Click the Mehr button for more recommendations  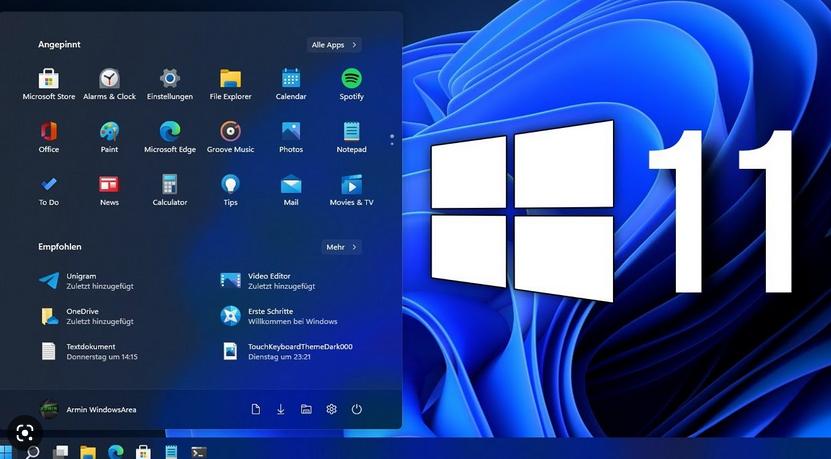[x=341, y=247]
